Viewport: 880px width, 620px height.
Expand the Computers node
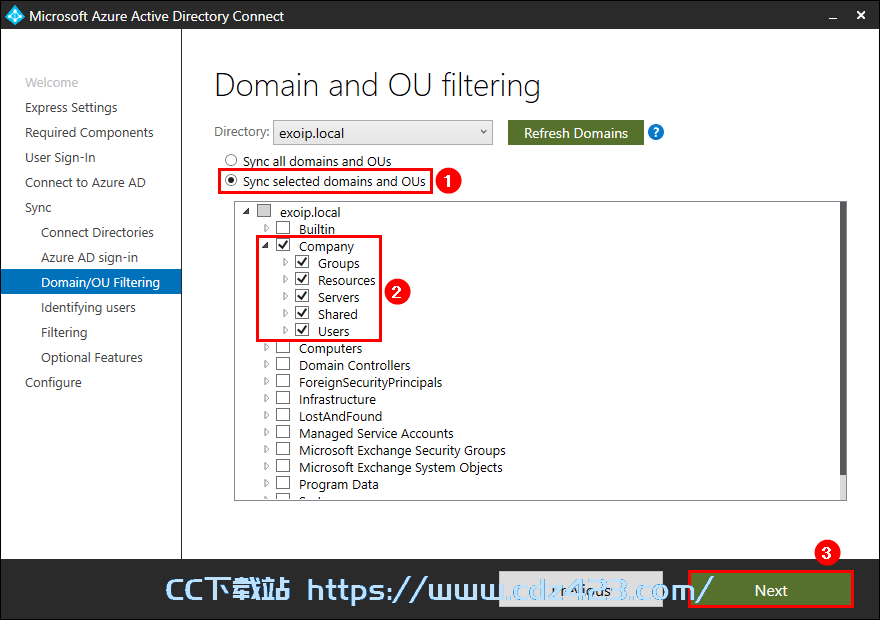click(266, 347)
